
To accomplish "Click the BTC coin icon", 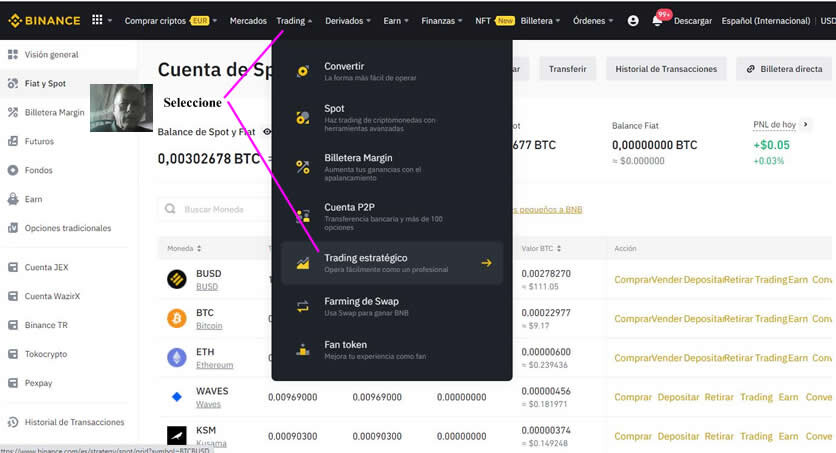I will (x=177, y=318).
